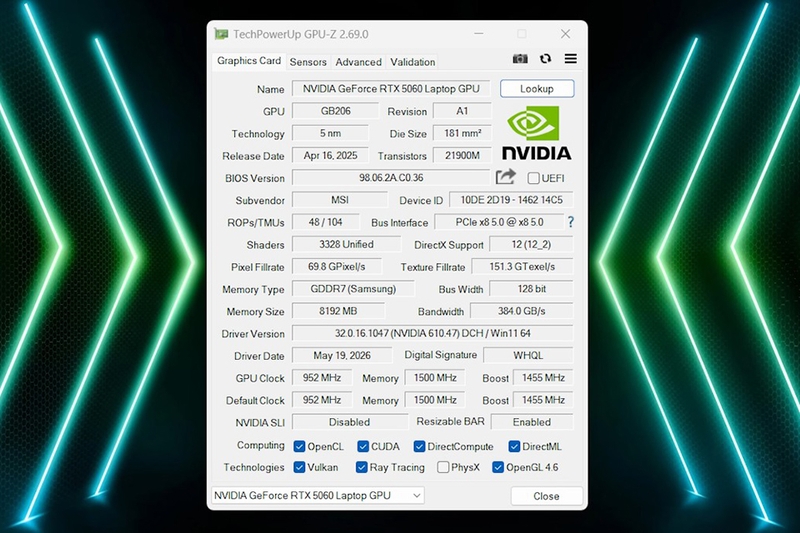Click the 128 bit bus width field

pyautogui.click(x=531, y=289)
